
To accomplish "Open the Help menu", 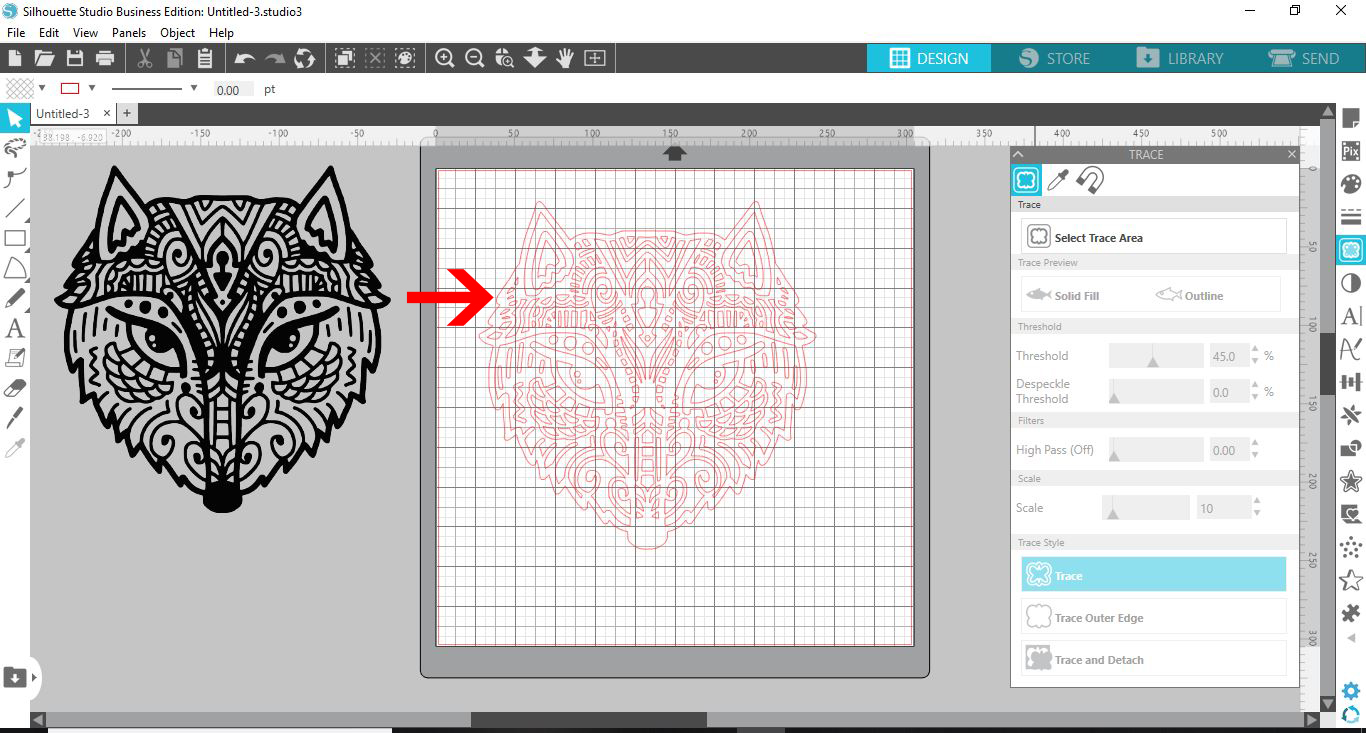I will click(x=221, y=32).
